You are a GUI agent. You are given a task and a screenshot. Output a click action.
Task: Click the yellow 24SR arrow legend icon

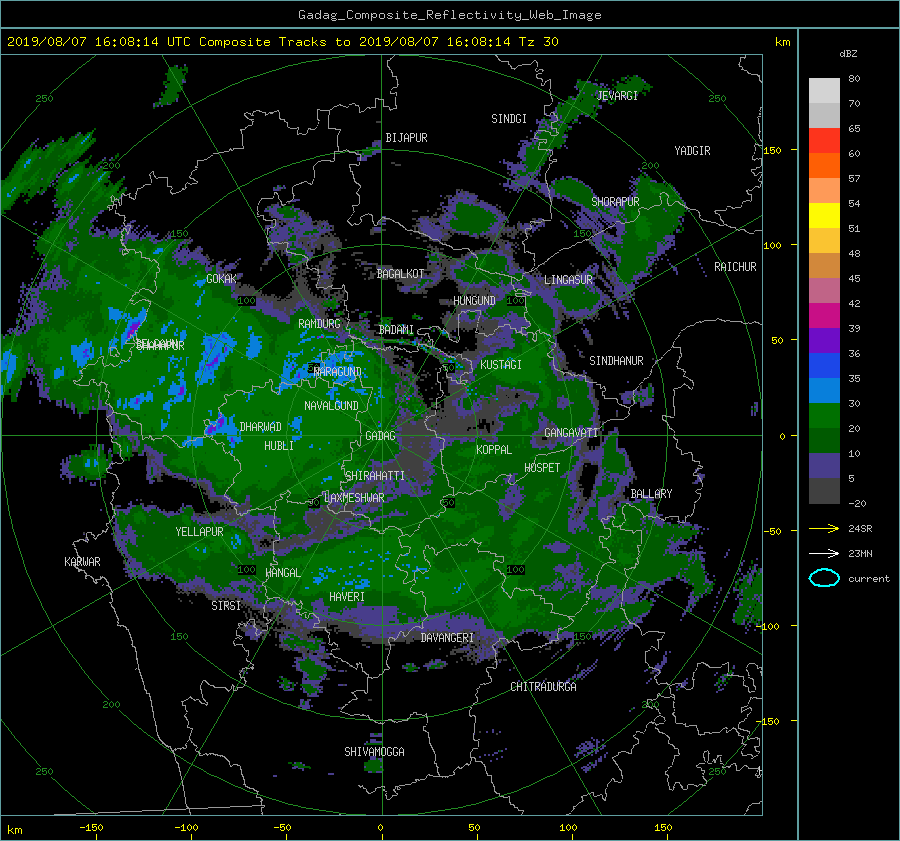point(824,528)
